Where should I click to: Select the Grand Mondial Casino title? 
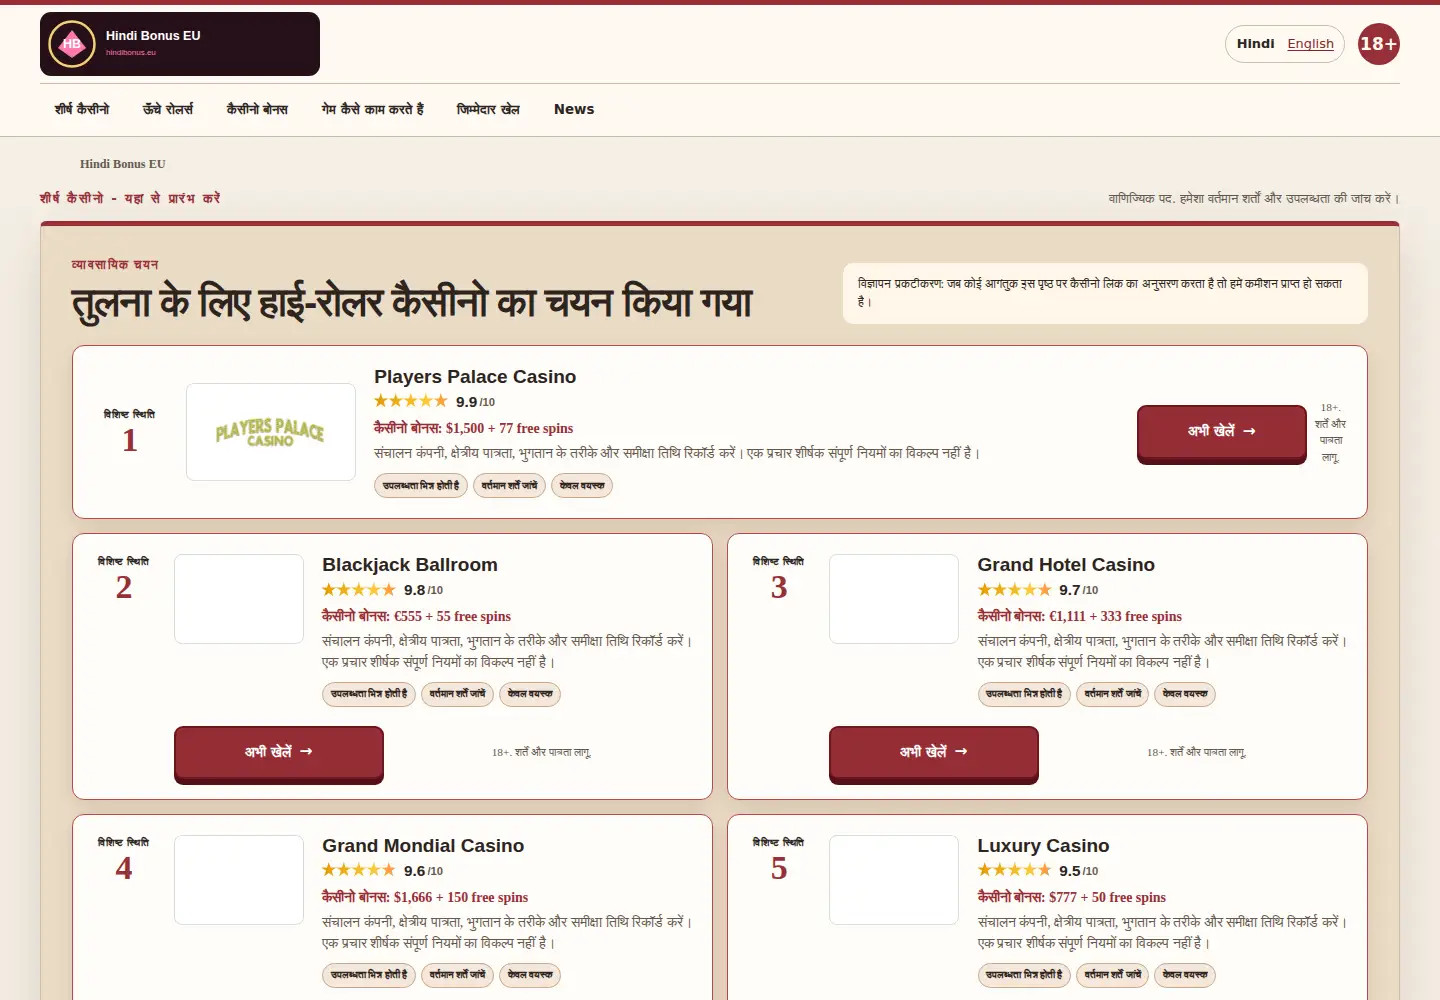pyautogui.click(x=423, y=846)
